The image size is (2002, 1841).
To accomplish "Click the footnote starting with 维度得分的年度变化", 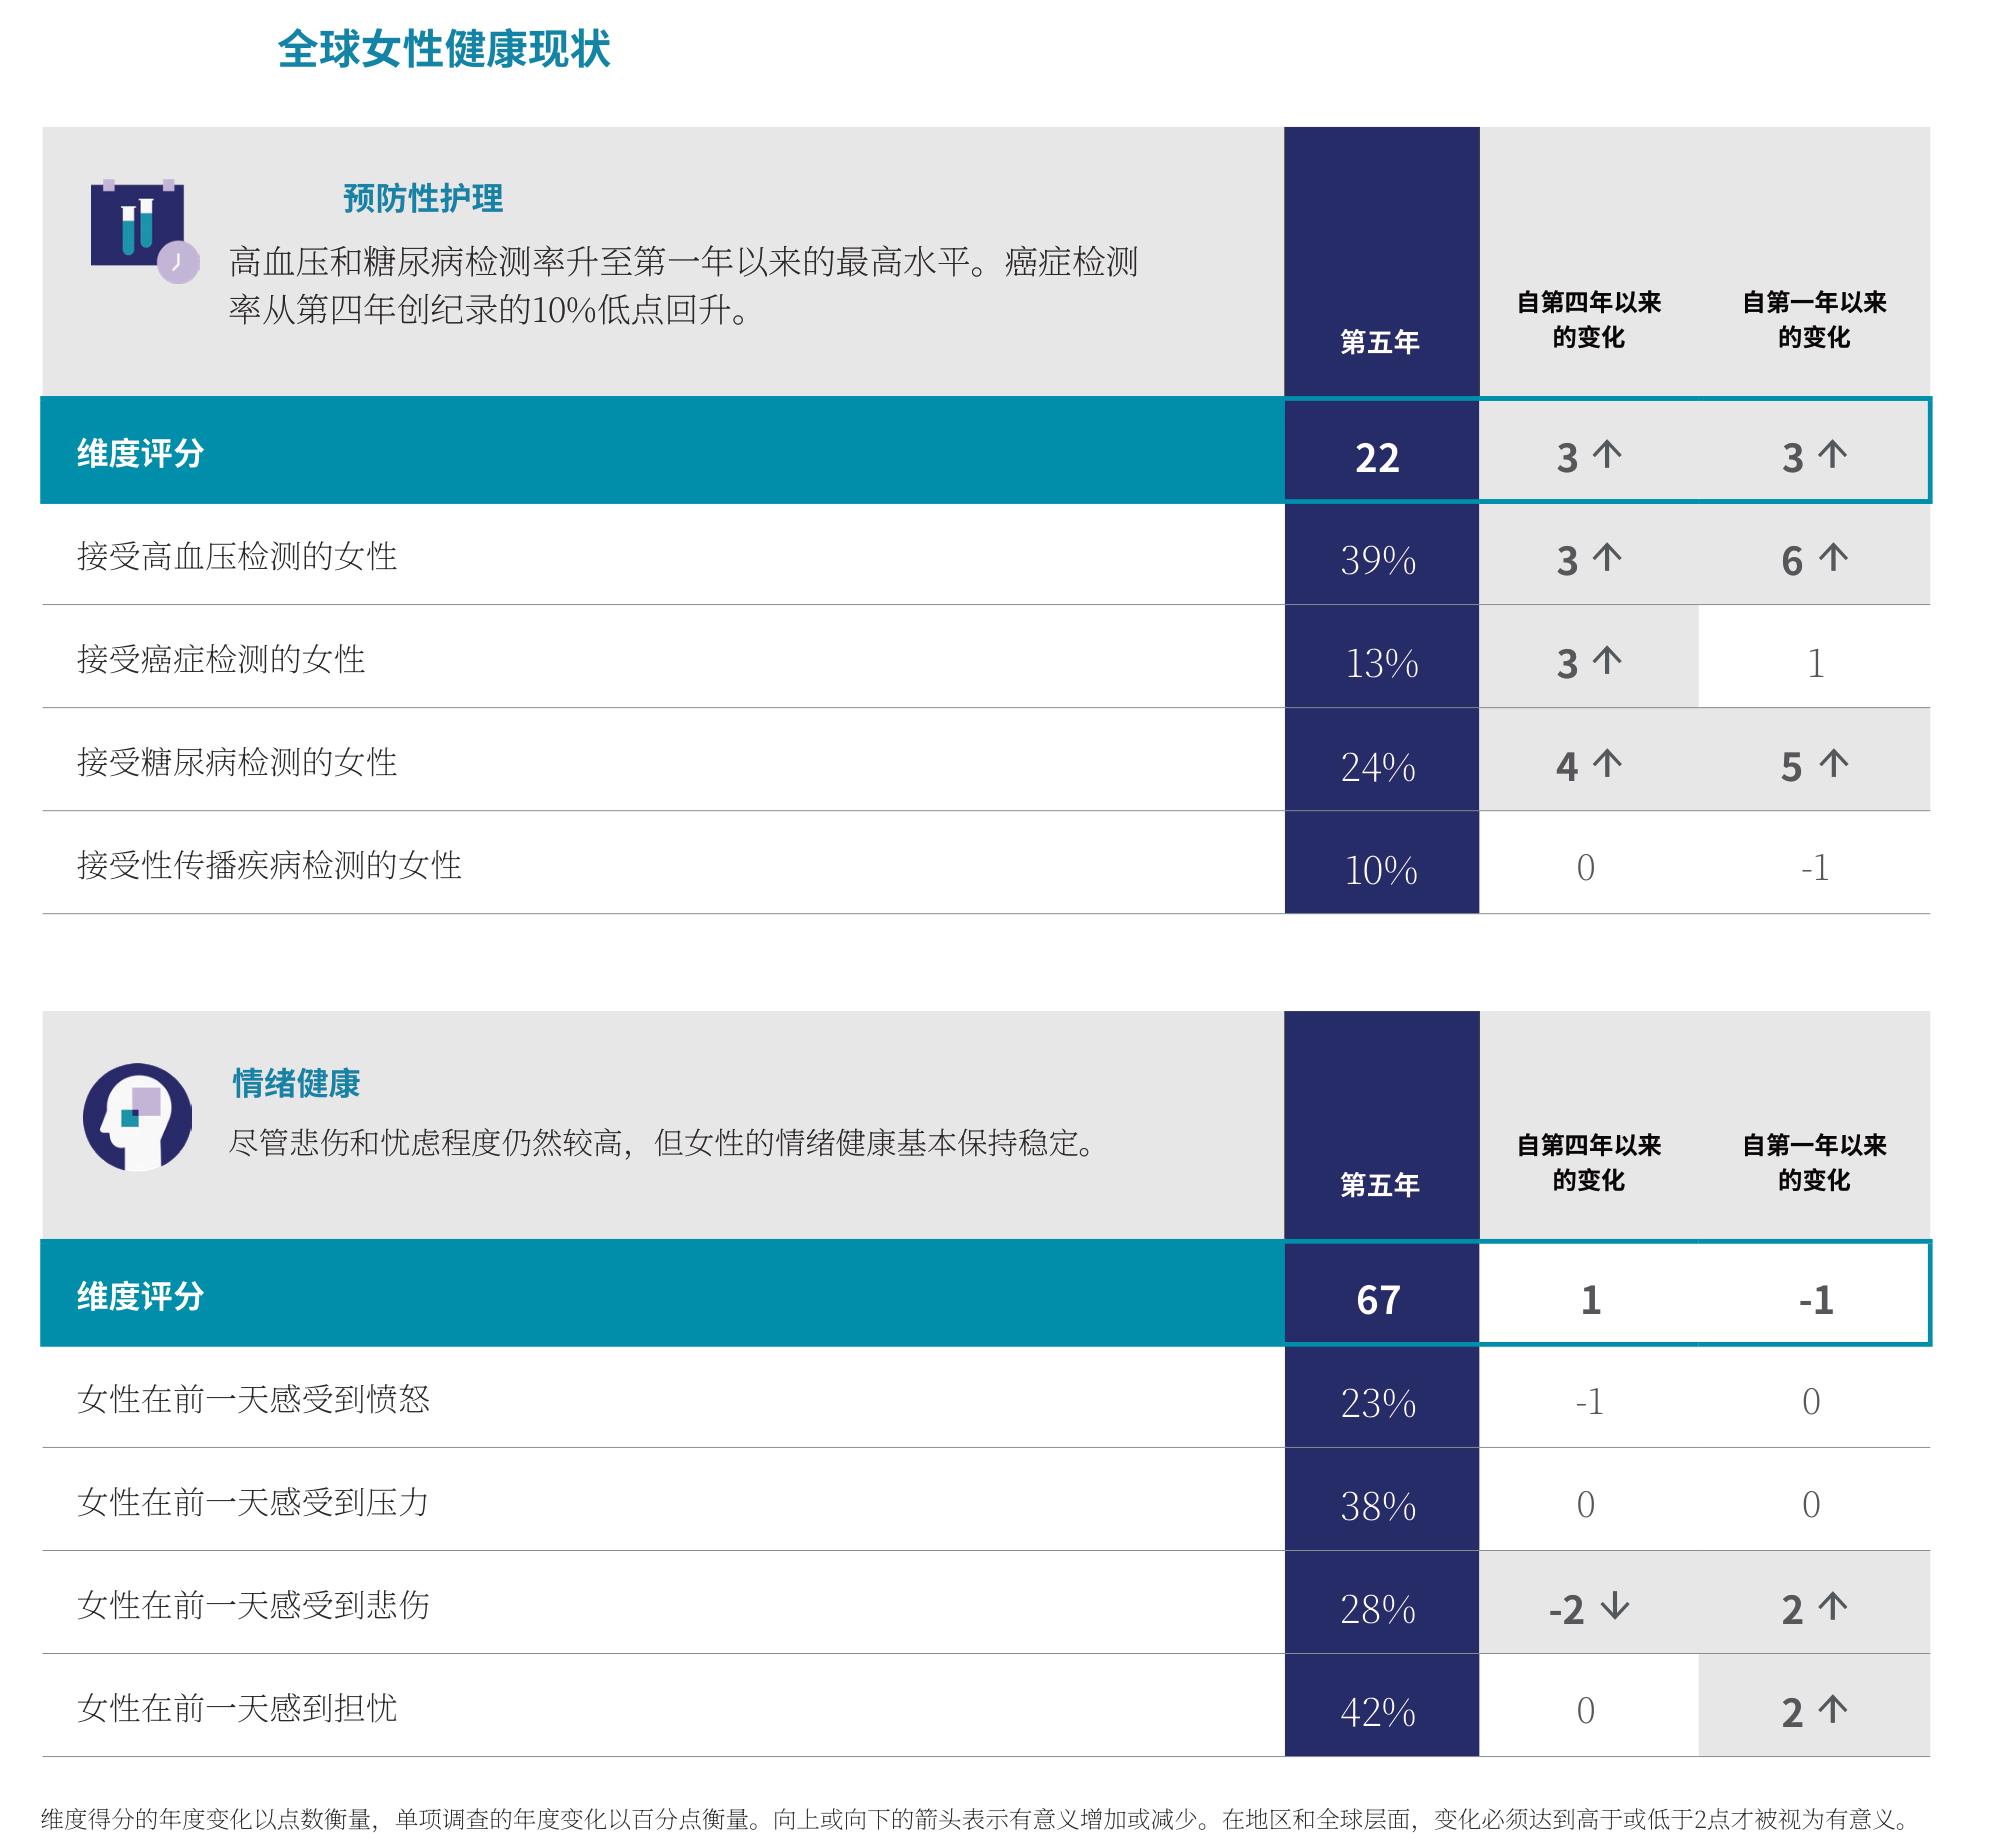I will [x=976, y=1819].
